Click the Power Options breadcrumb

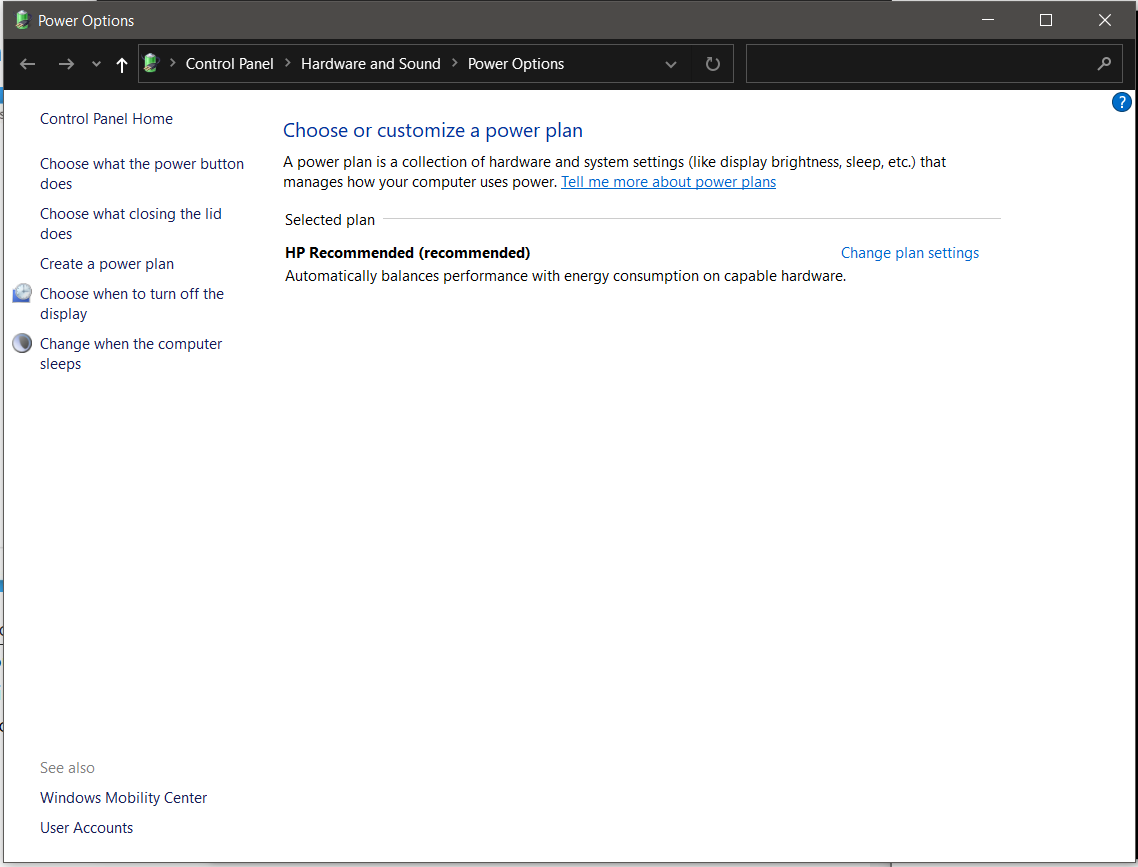515,64
